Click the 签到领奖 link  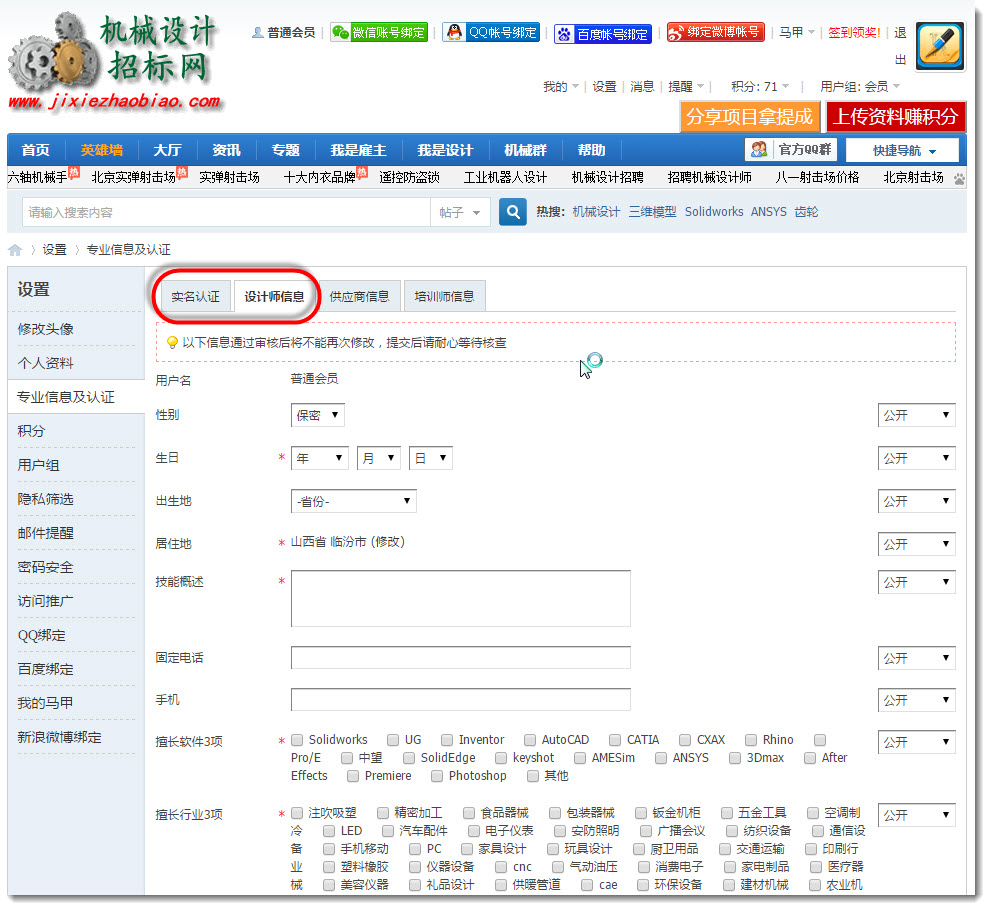[854, 32]
